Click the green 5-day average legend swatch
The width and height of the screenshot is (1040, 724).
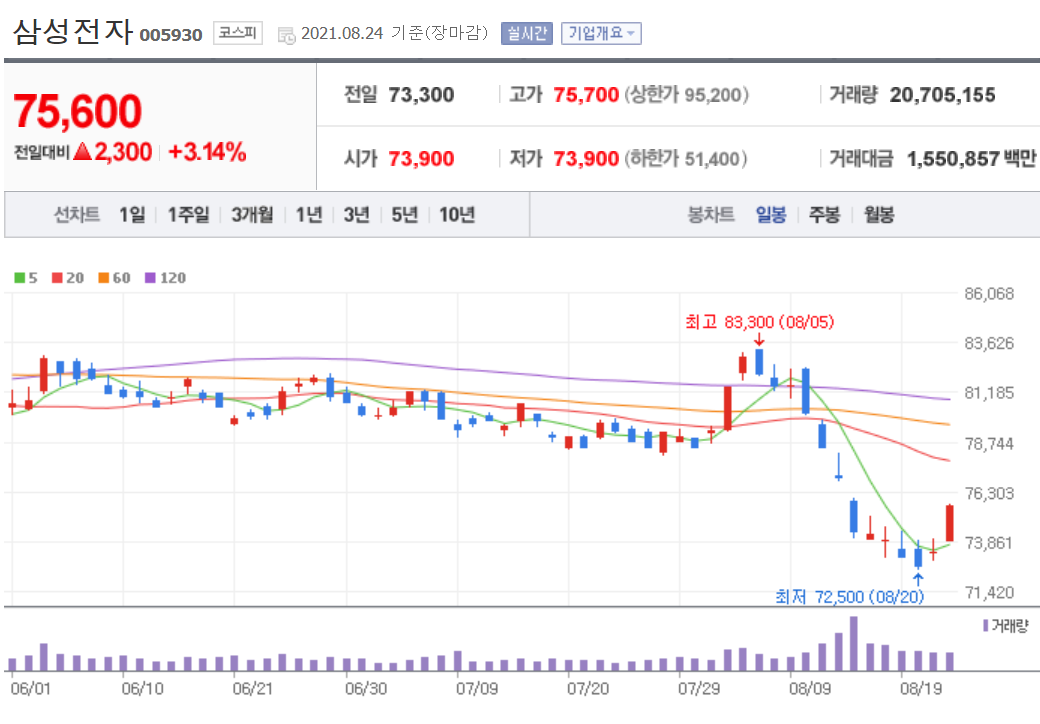(19, 278)
